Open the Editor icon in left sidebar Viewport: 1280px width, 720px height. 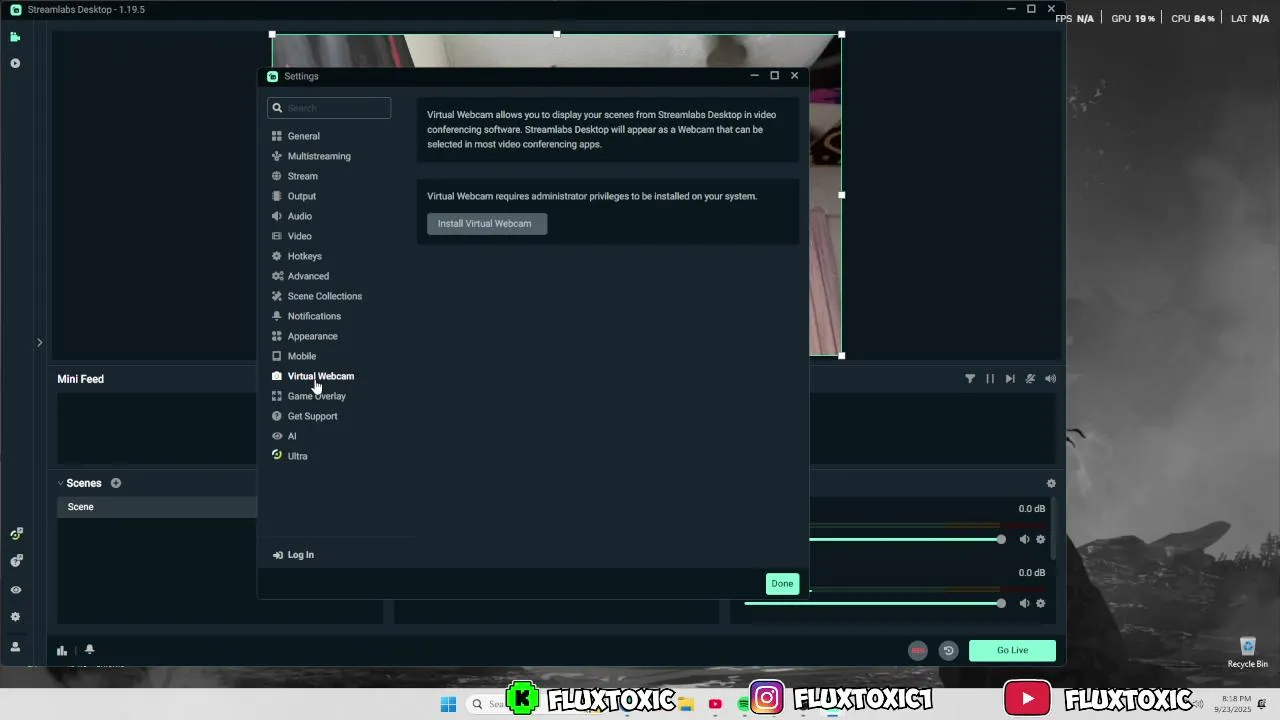[x=15, y=37]
